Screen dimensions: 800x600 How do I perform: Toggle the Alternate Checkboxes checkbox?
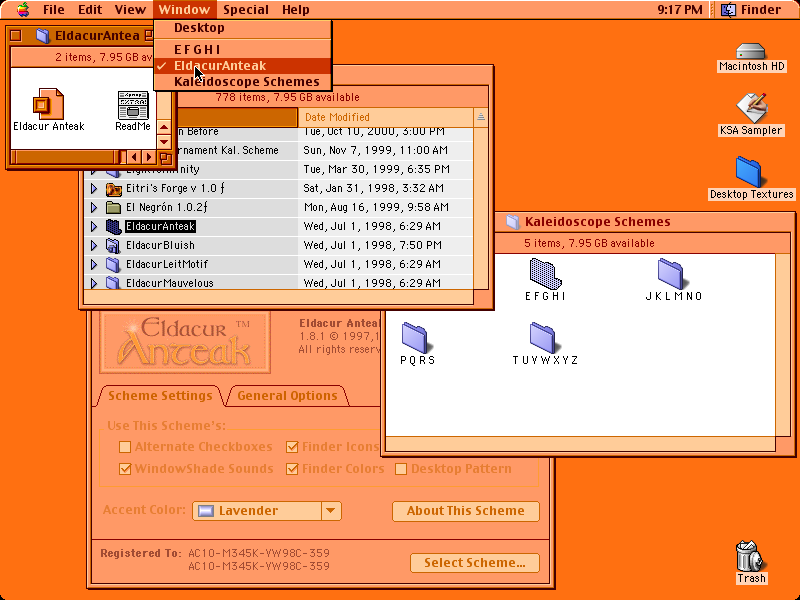coord(125,447)
